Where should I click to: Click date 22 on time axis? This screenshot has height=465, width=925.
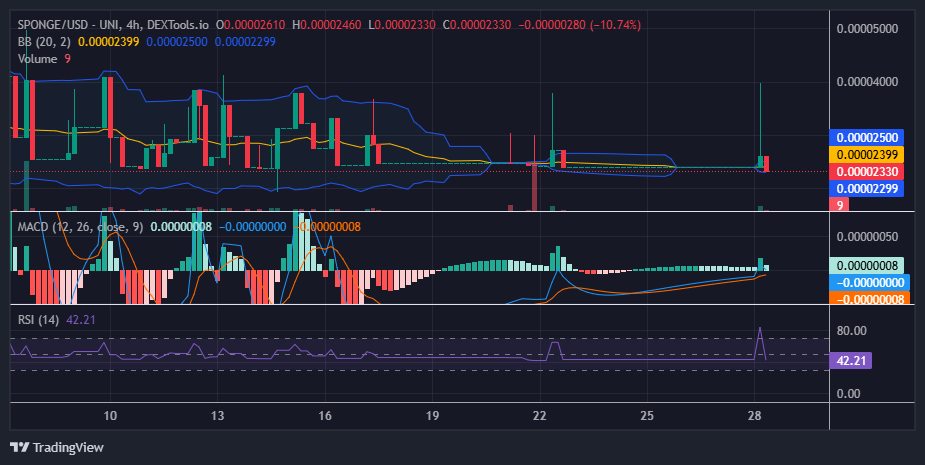(x=539, y=415)
